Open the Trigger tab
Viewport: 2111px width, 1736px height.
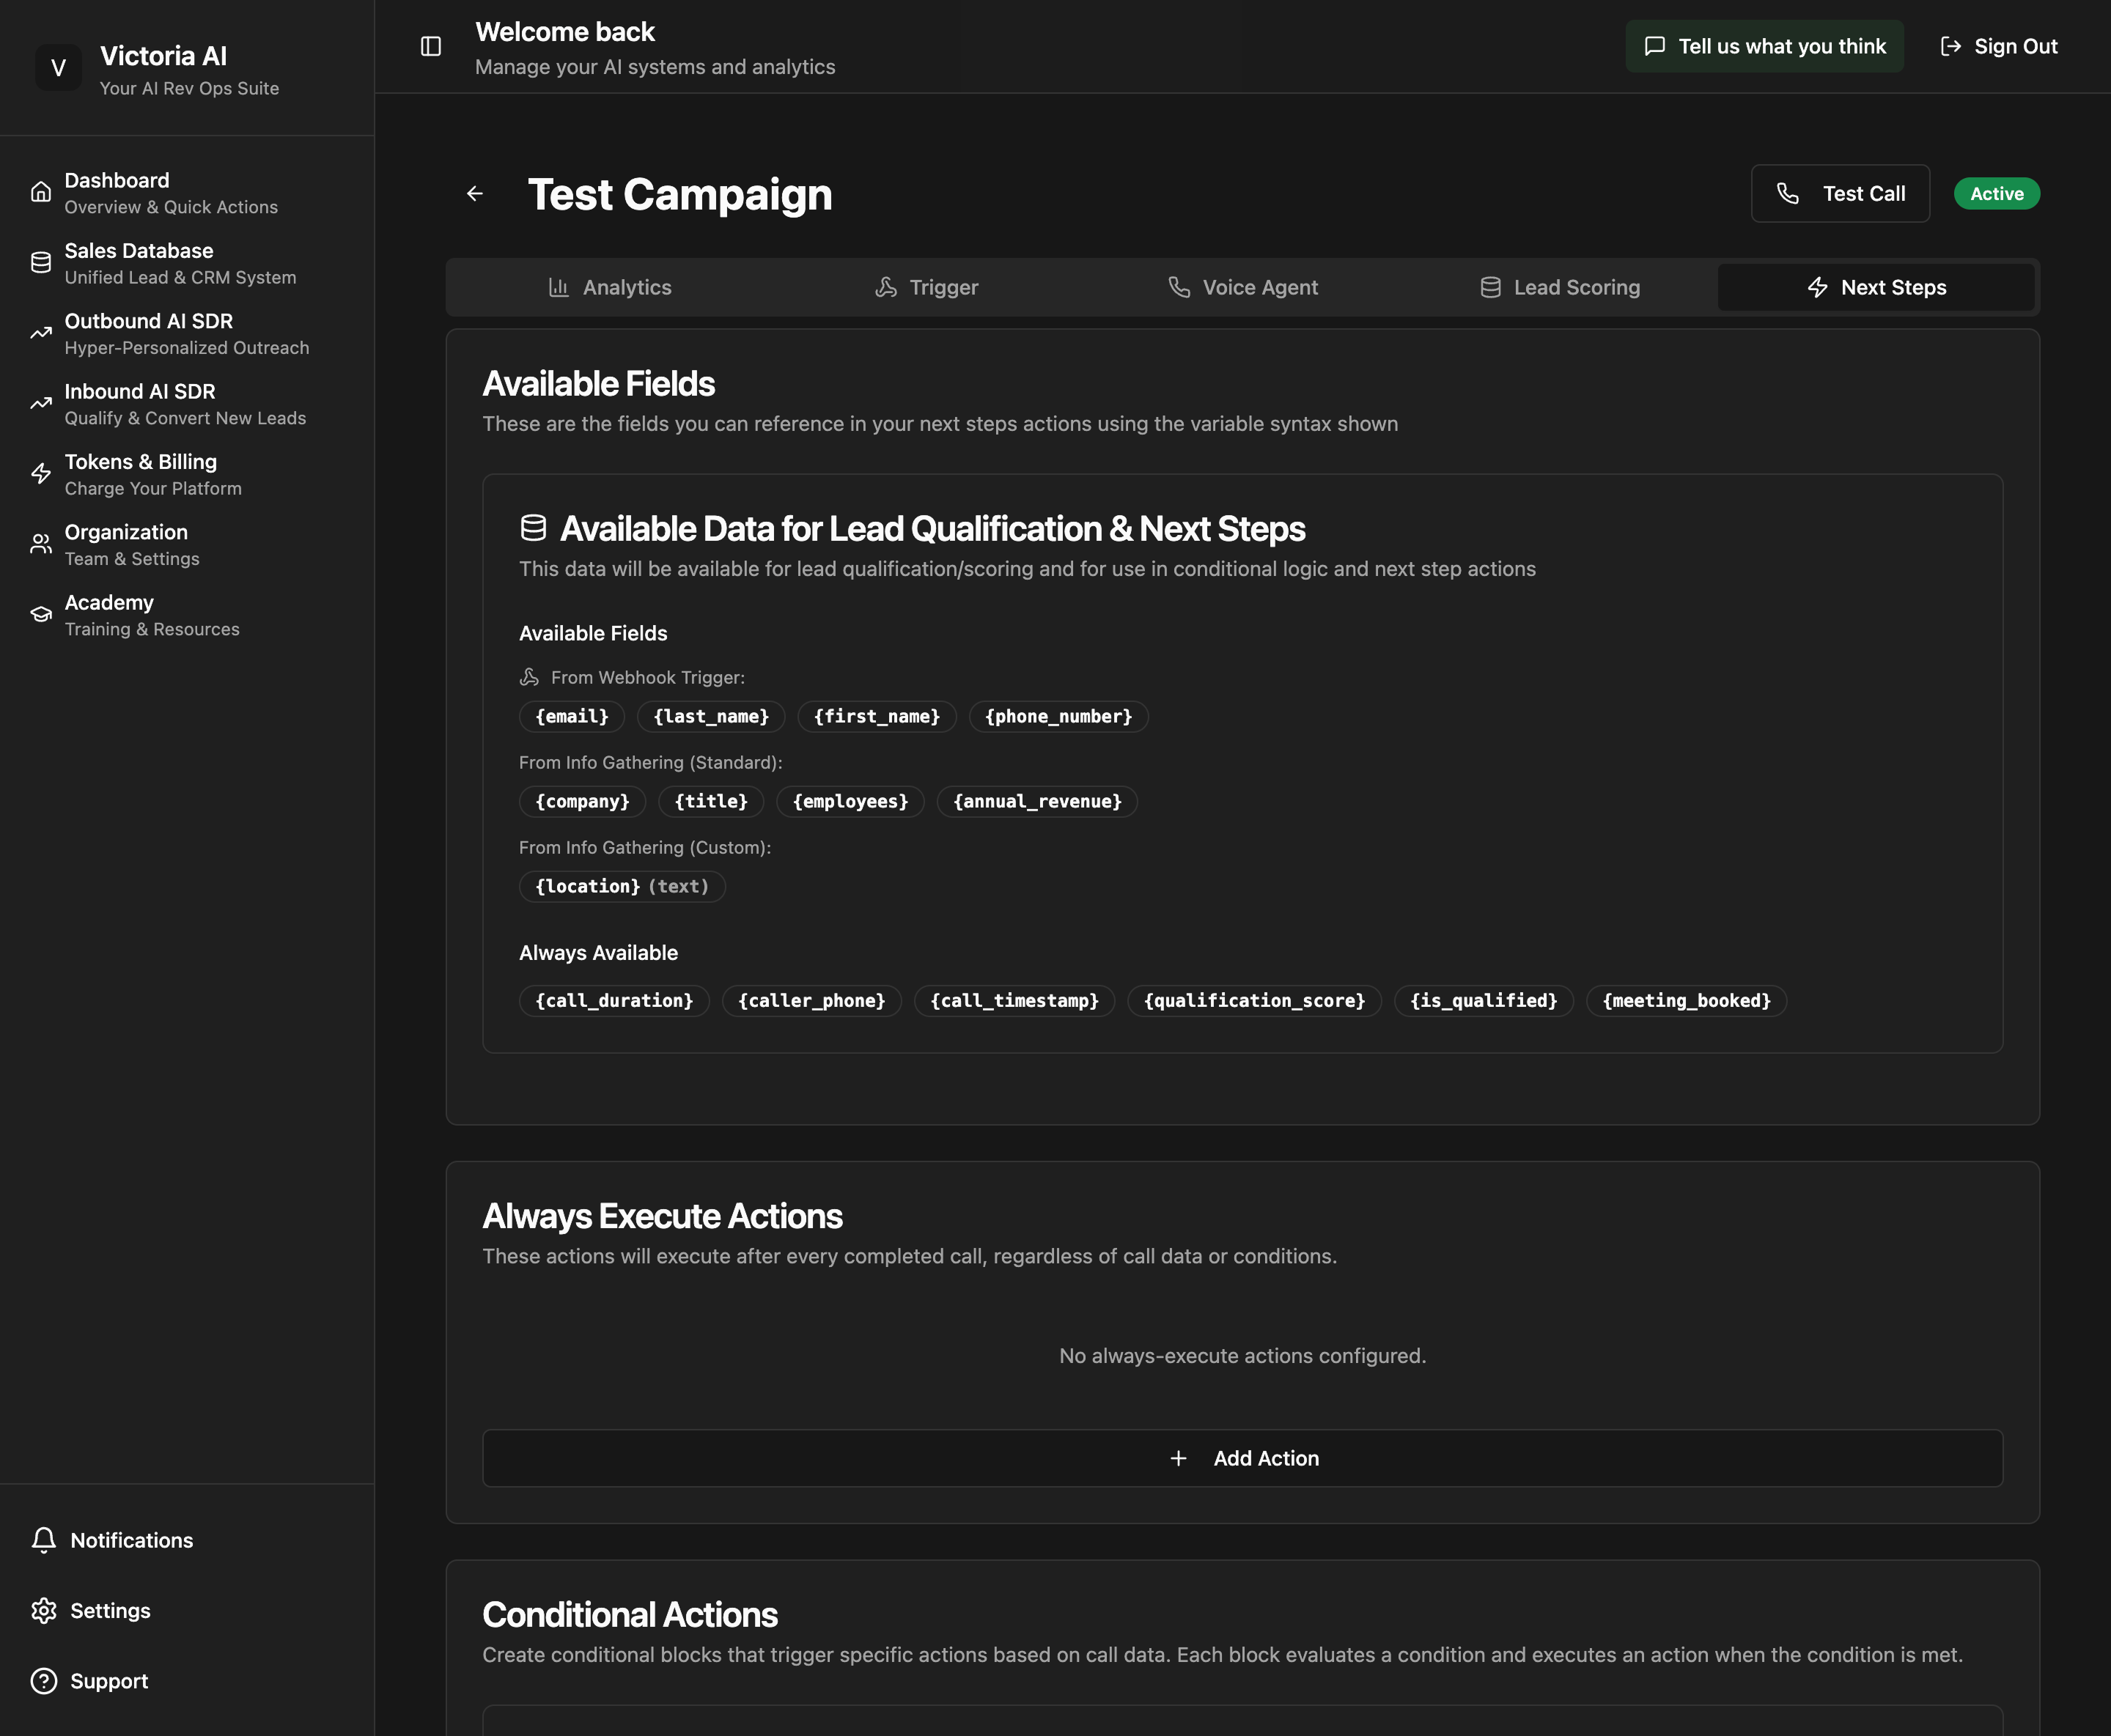(x=927, y=288)
